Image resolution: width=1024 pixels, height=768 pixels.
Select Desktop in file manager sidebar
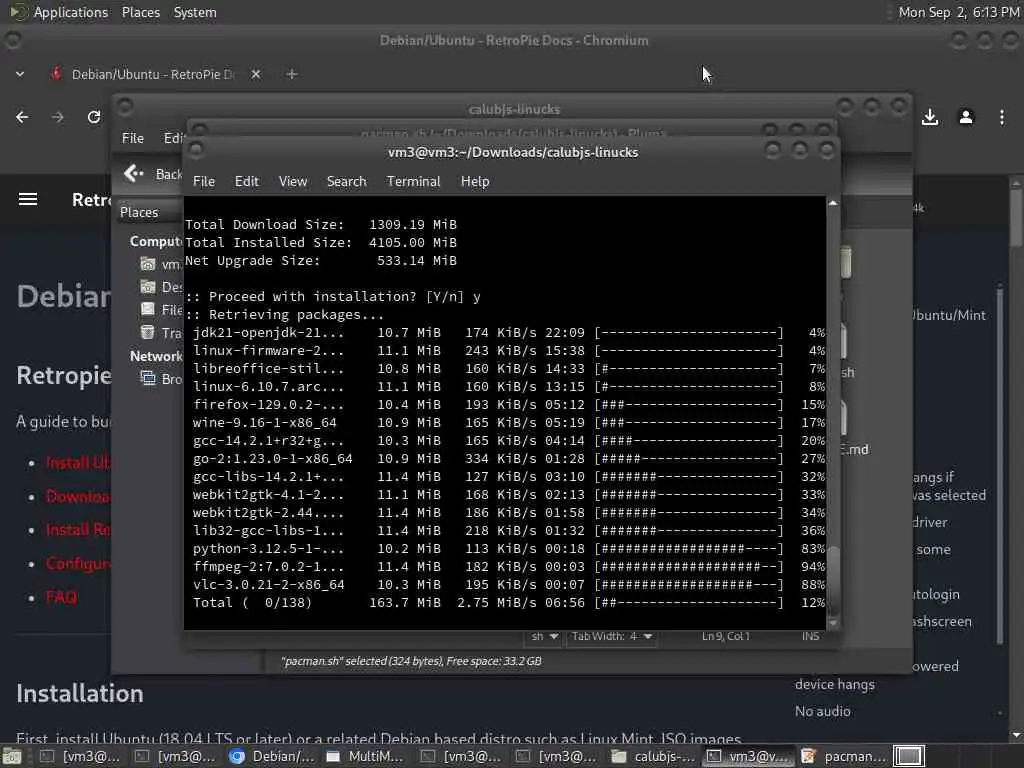tap(161, 287)
